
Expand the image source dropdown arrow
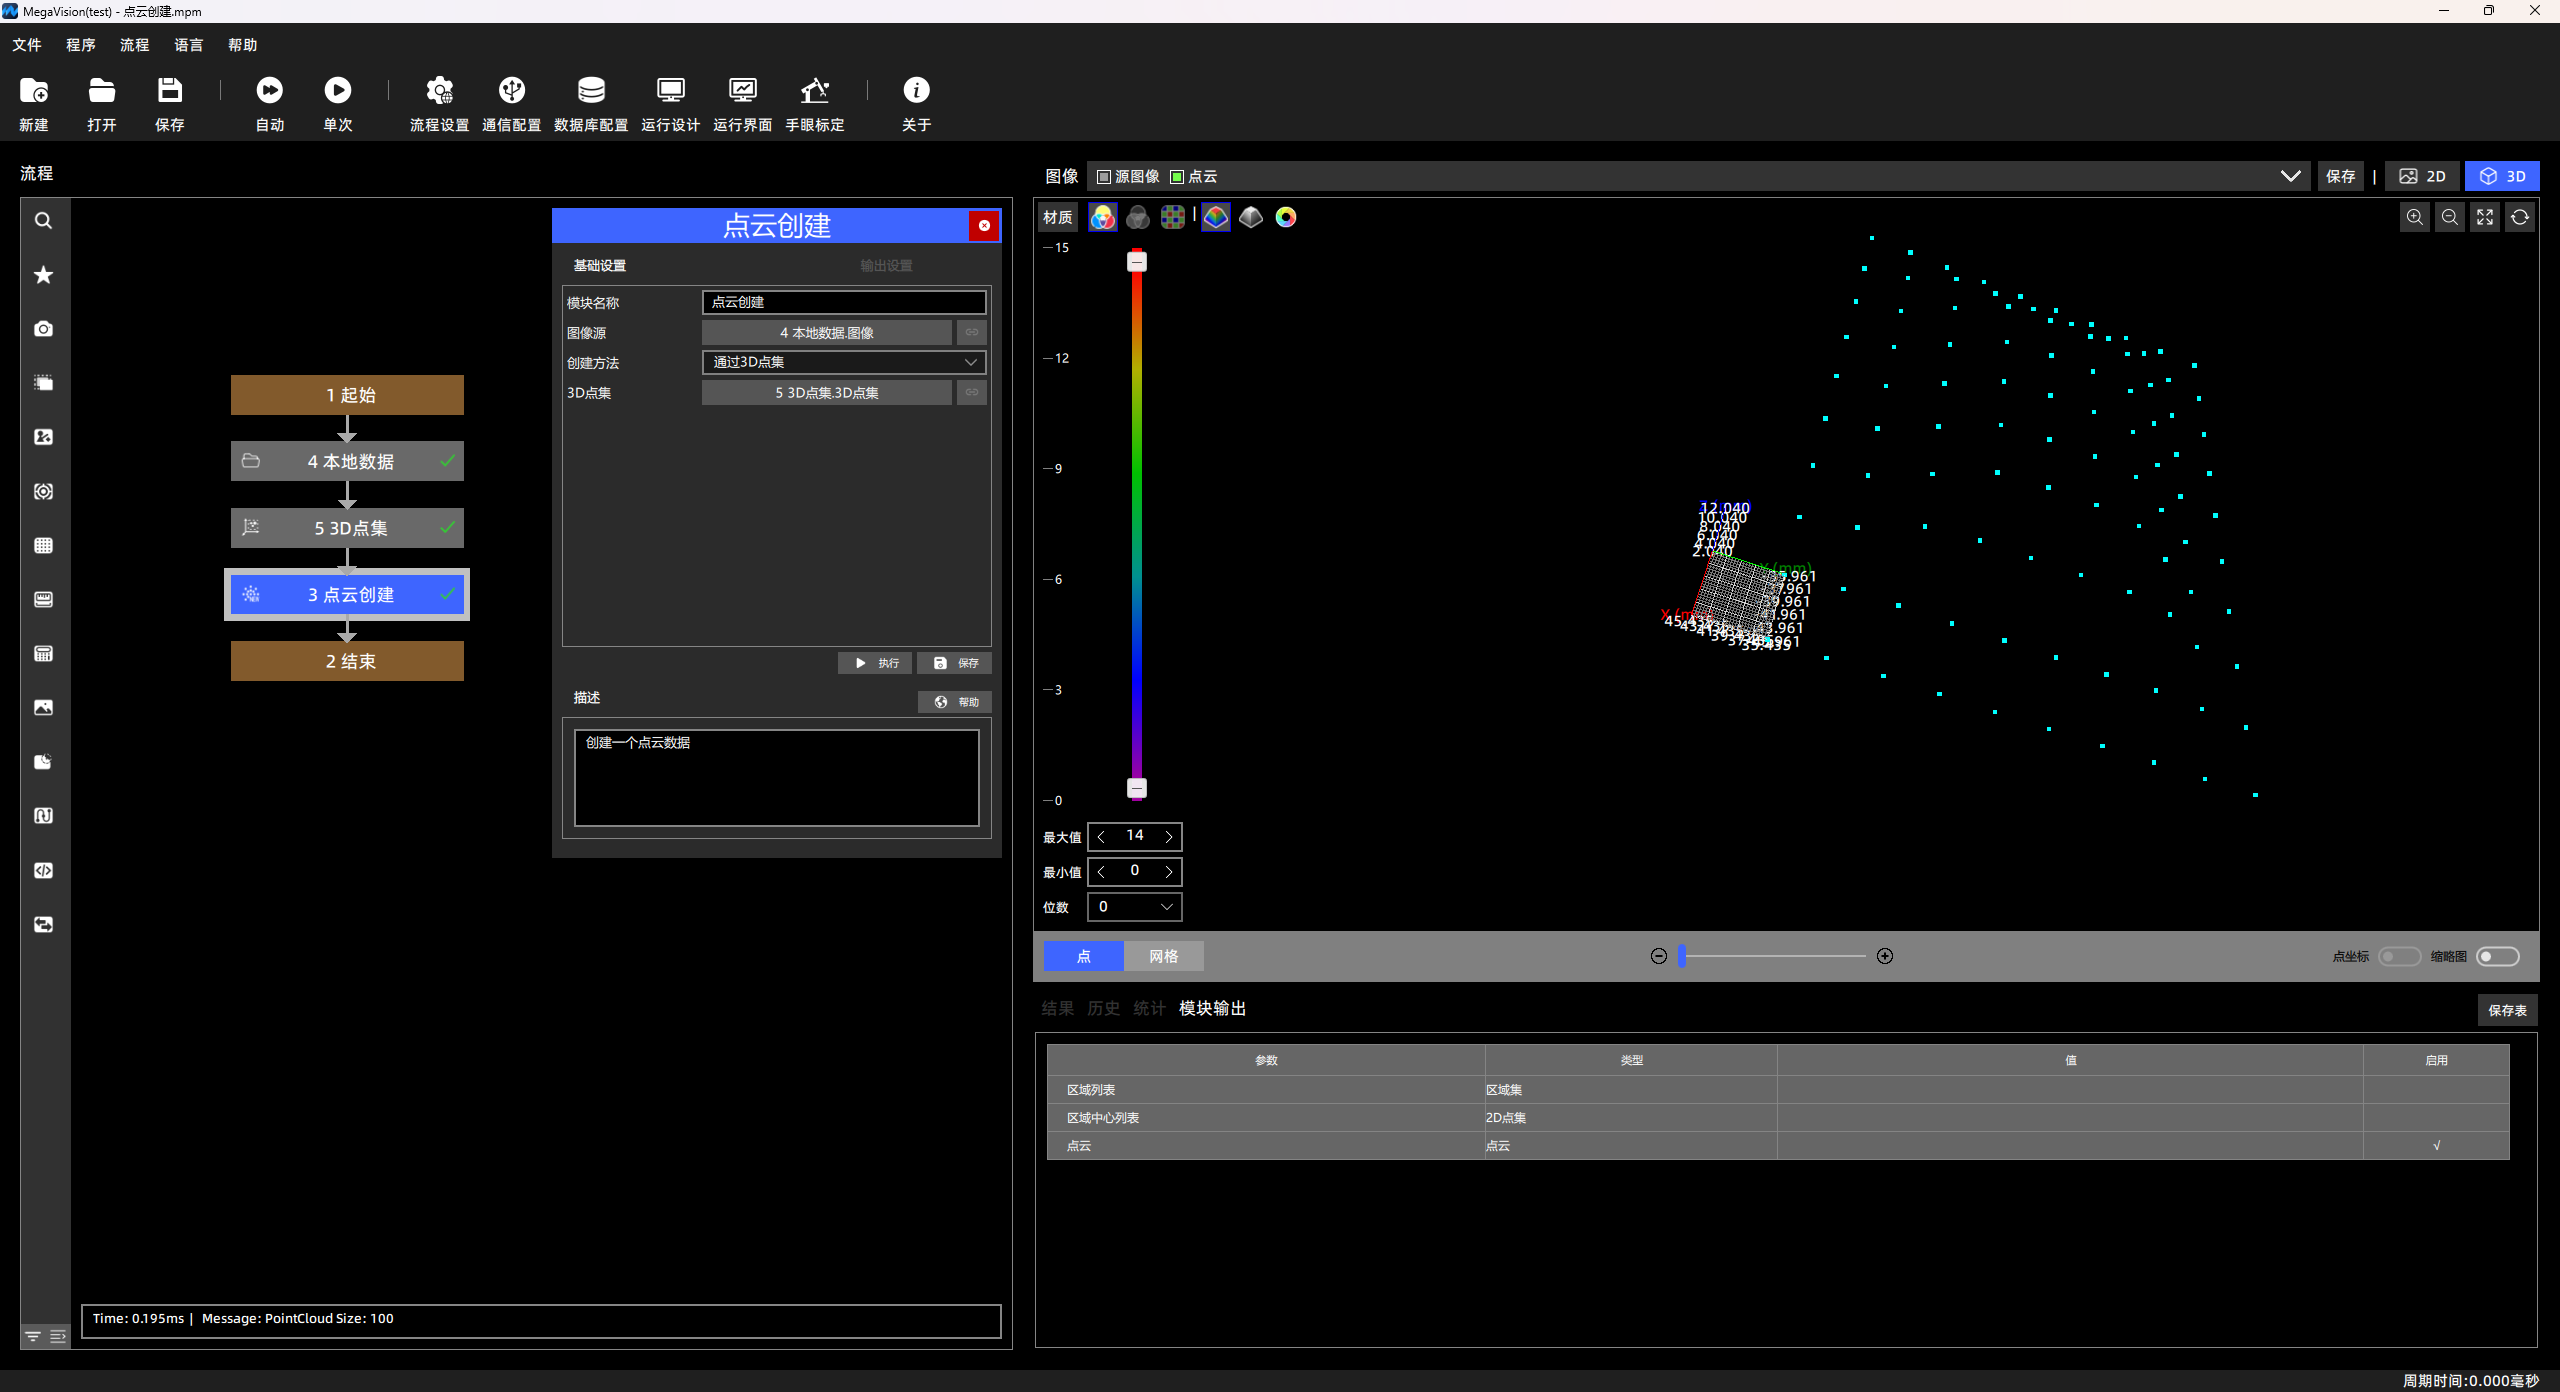click(x=2290, y=176)
